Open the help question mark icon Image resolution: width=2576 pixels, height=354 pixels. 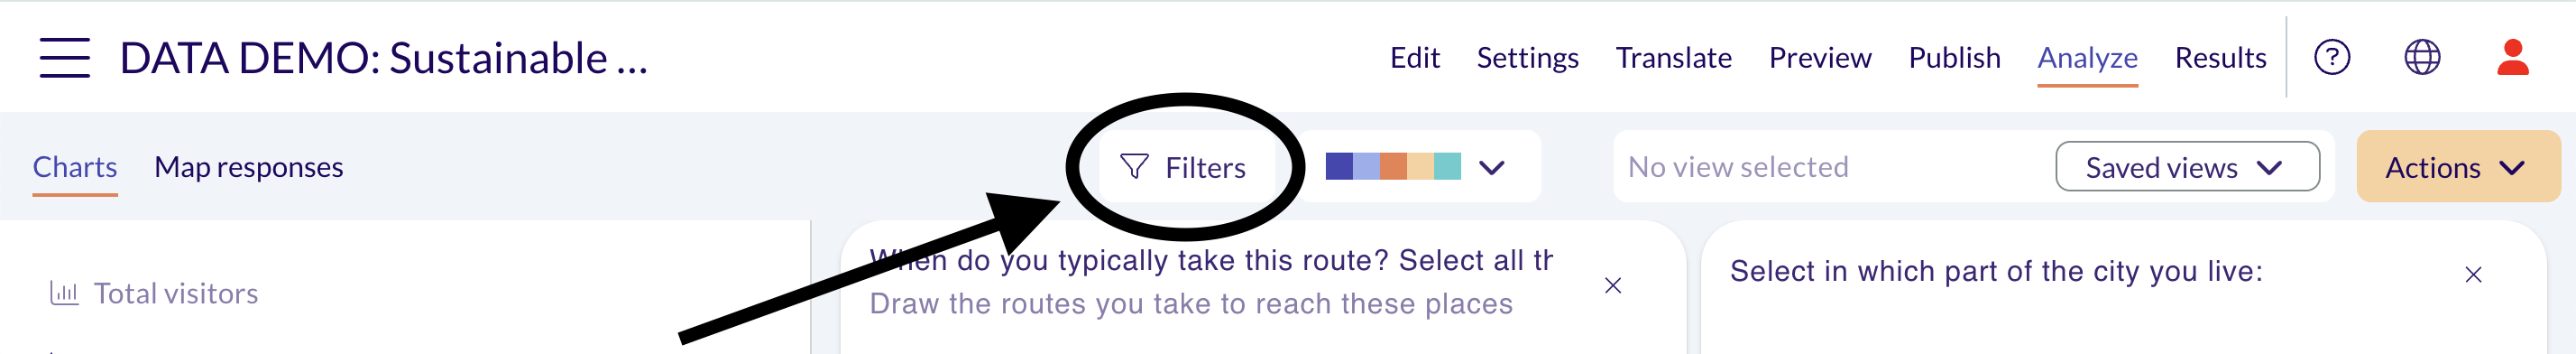(2332, 57)
